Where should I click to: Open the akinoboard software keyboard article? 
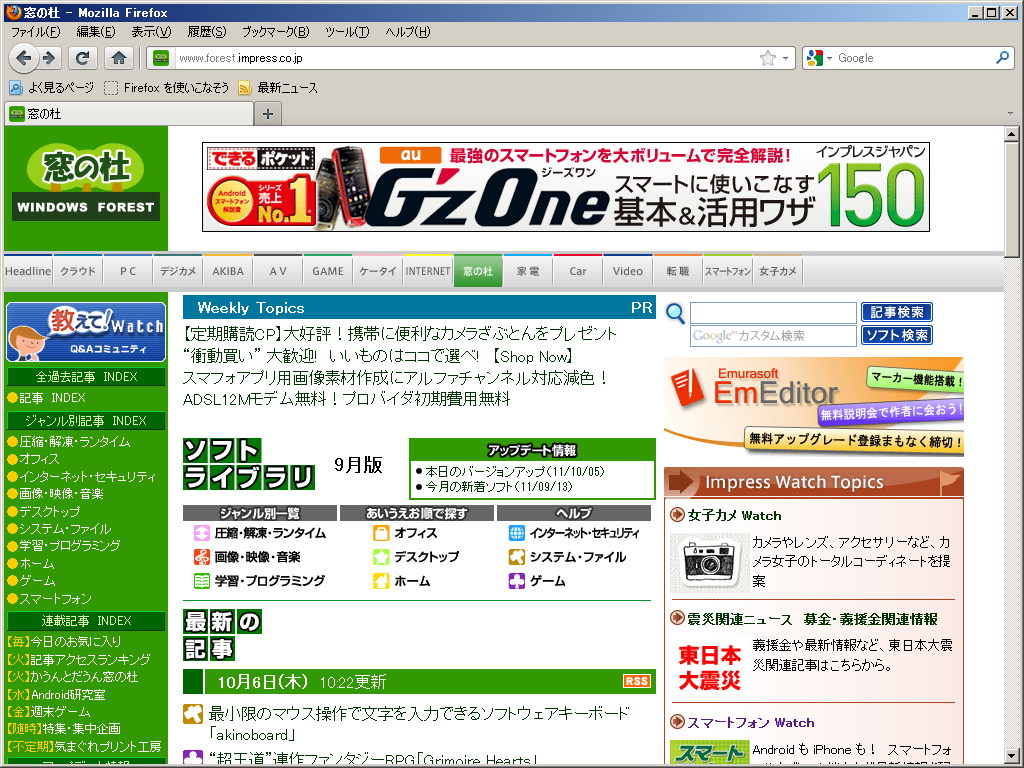[419, 723]
